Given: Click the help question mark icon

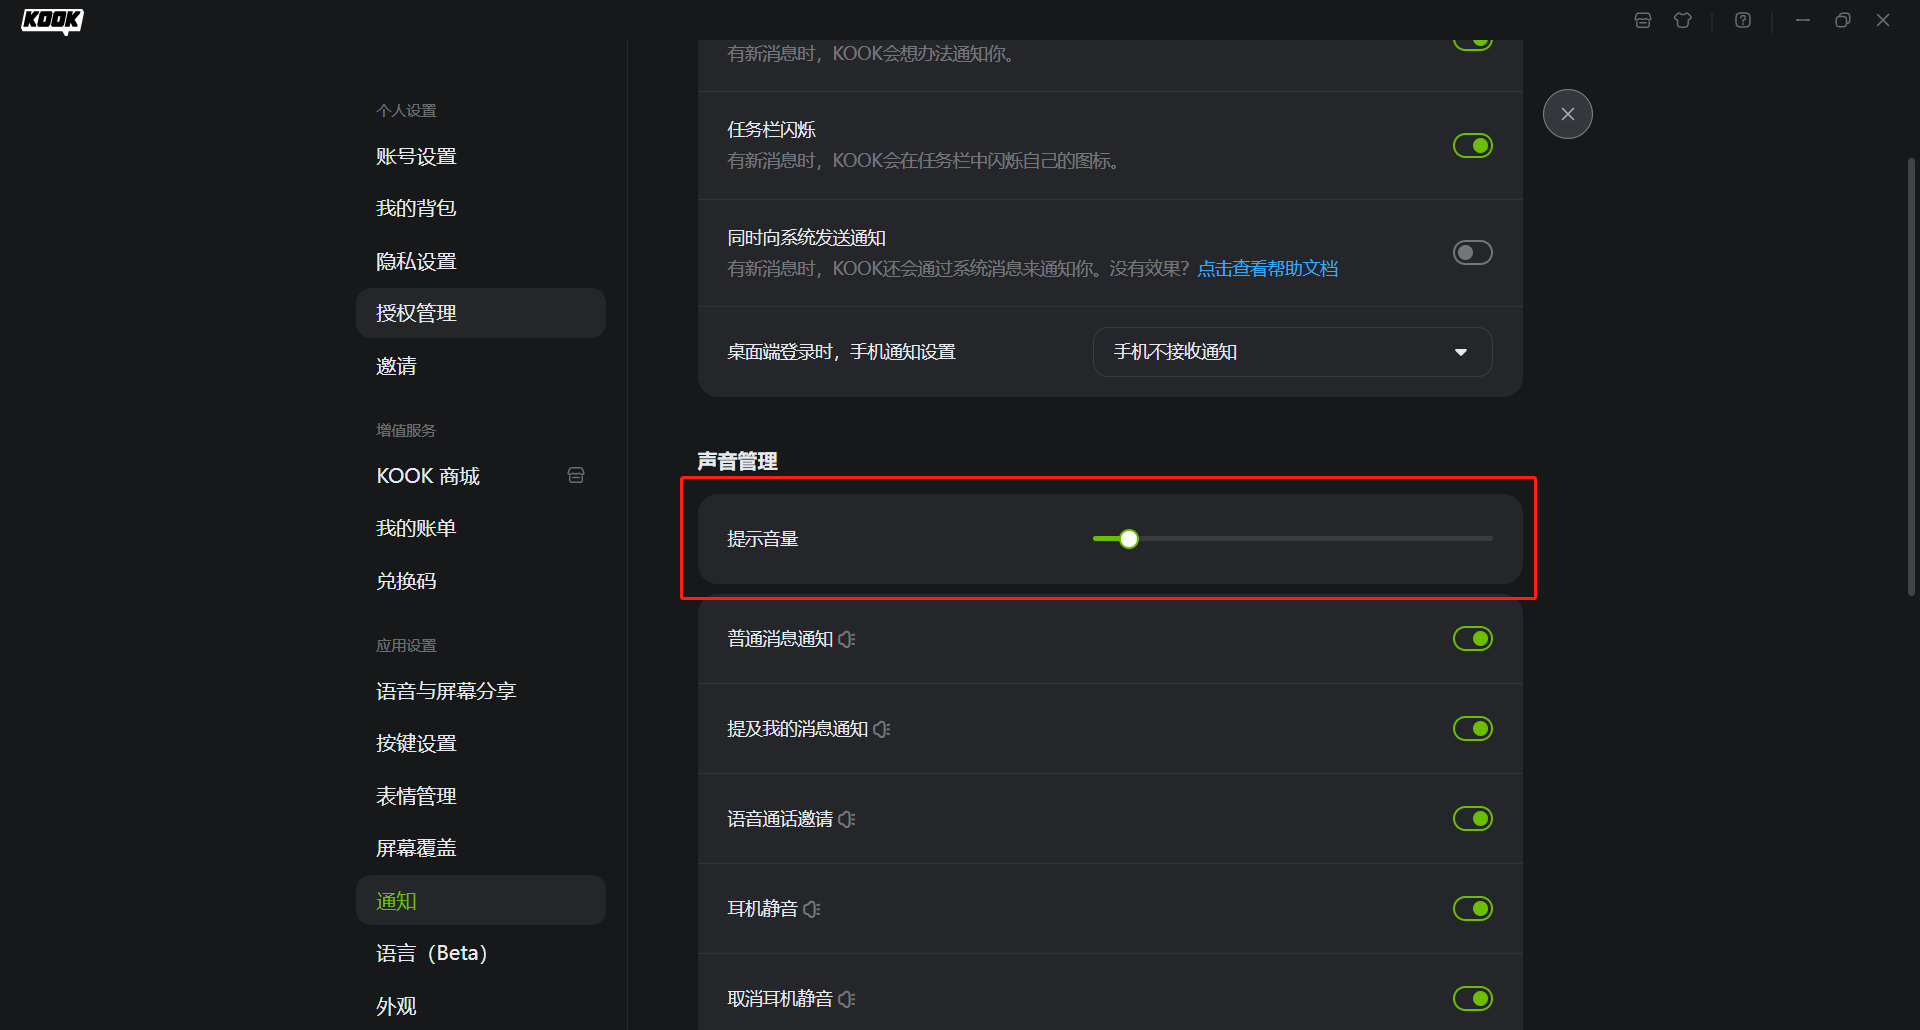Looking at the screenshot, I should pyautogui.click(x=1743, y=20).
